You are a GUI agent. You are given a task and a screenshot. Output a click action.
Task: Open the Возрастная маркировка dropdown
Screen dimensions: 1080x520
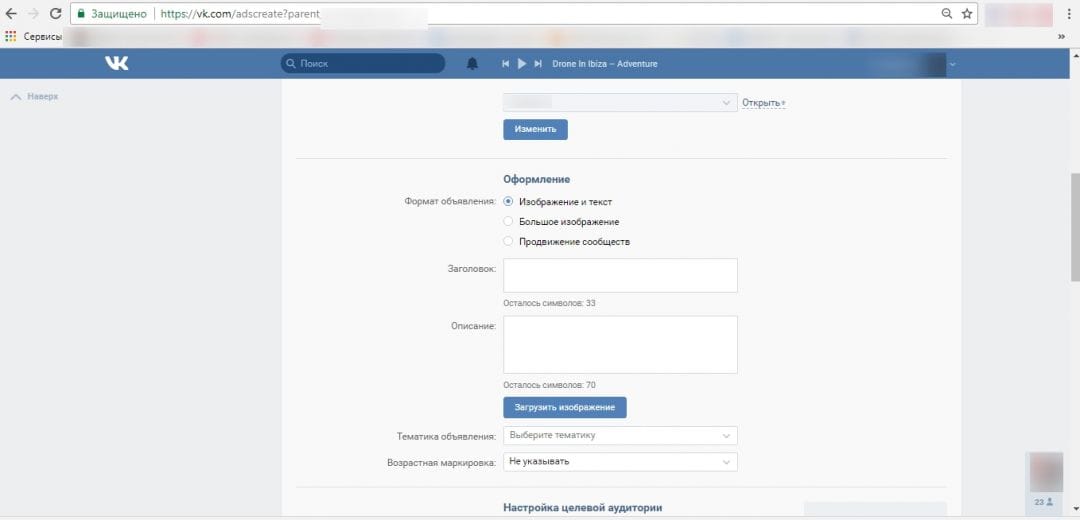(620, 461)
